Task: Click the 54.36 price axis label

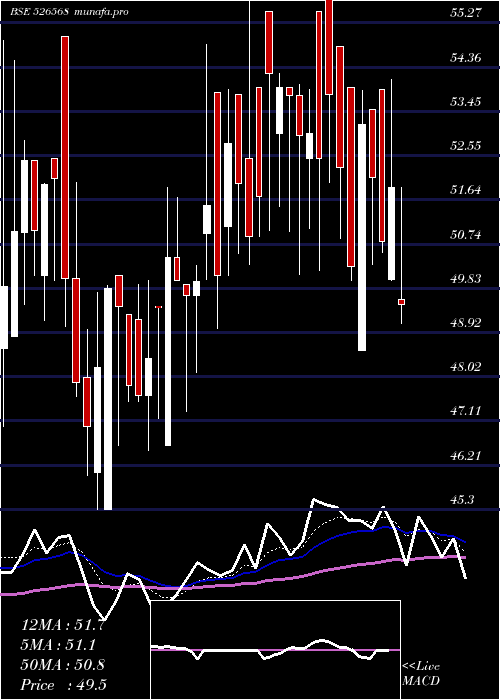Action: coord(466,57)
